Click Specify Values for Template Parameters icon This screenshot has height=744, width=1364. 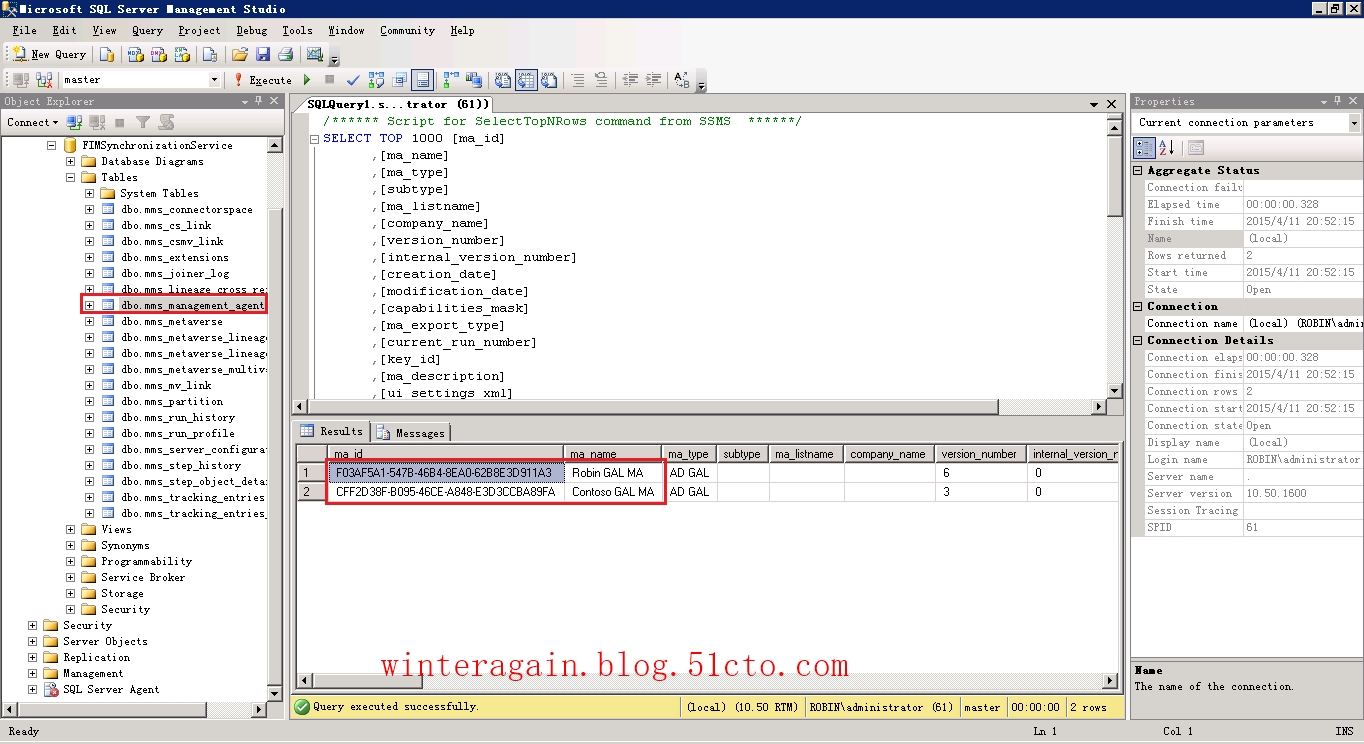(682, 79)
